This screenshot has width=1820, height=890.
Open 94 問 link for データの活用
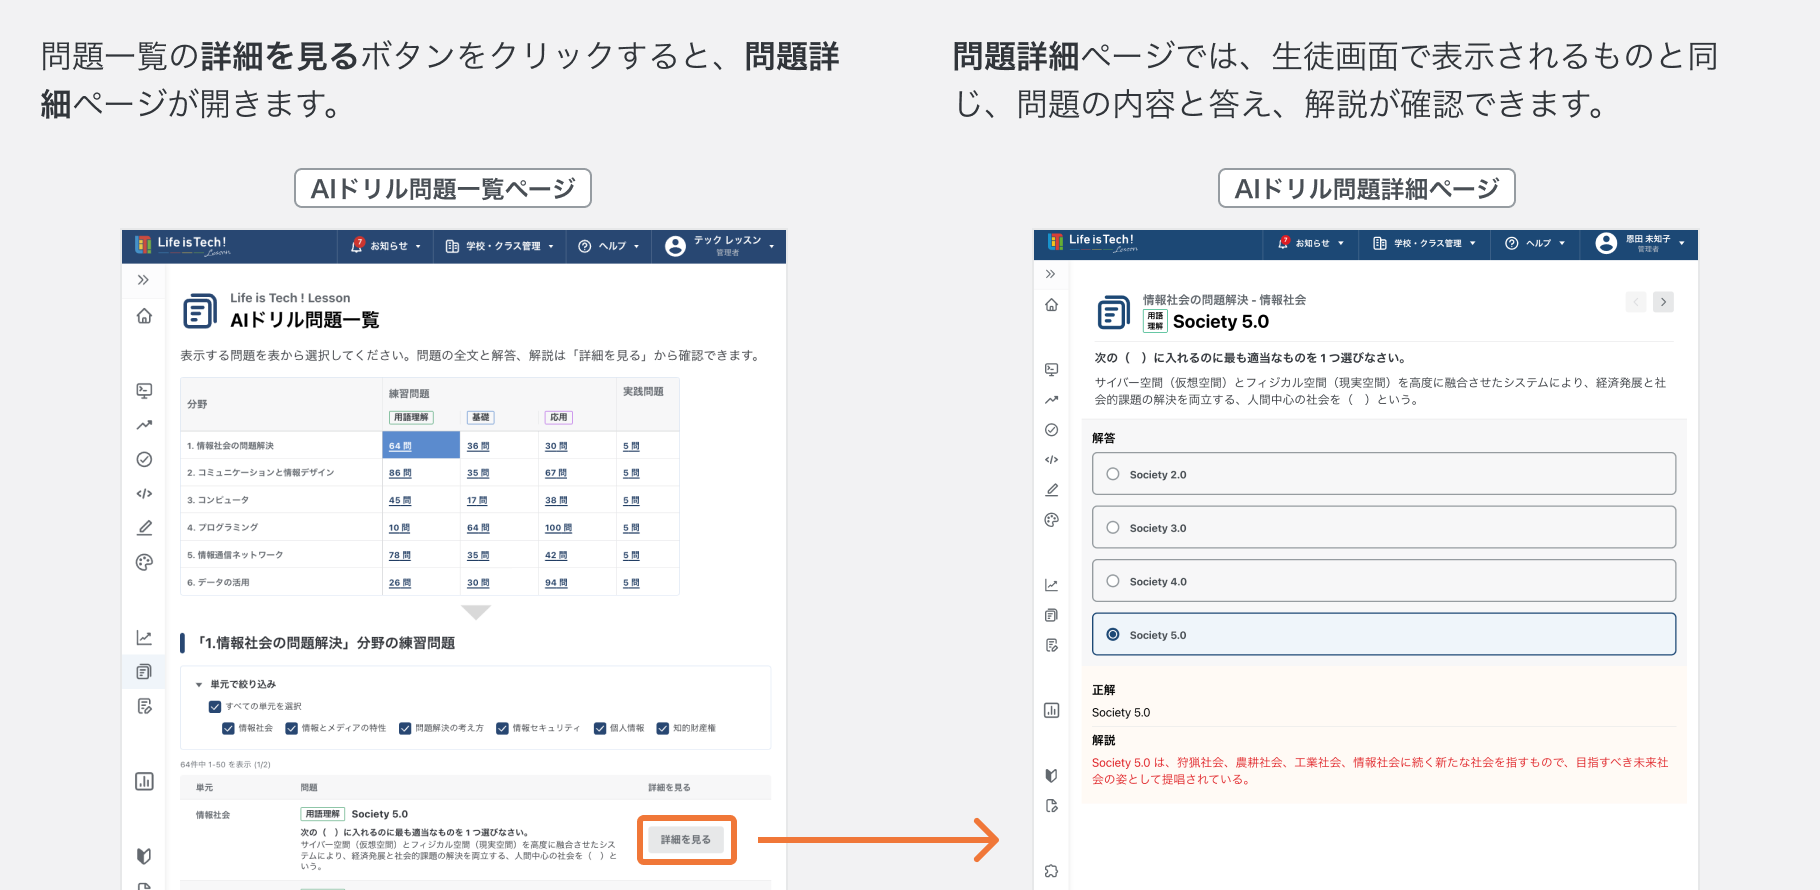[556, 583]
